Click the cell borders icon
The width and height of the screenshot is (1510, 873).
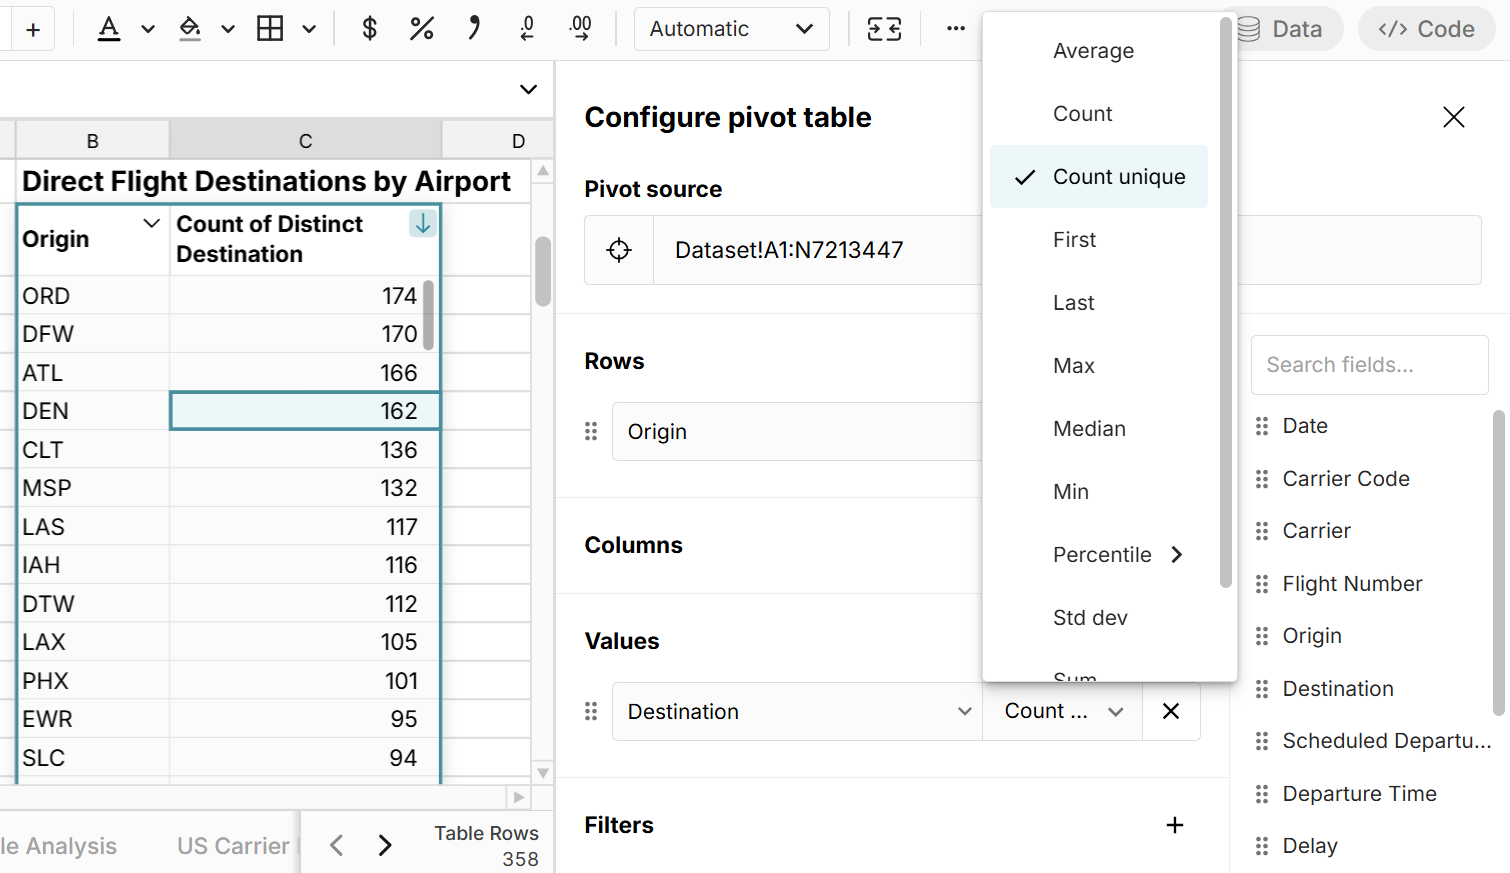(x=270, y=29)
